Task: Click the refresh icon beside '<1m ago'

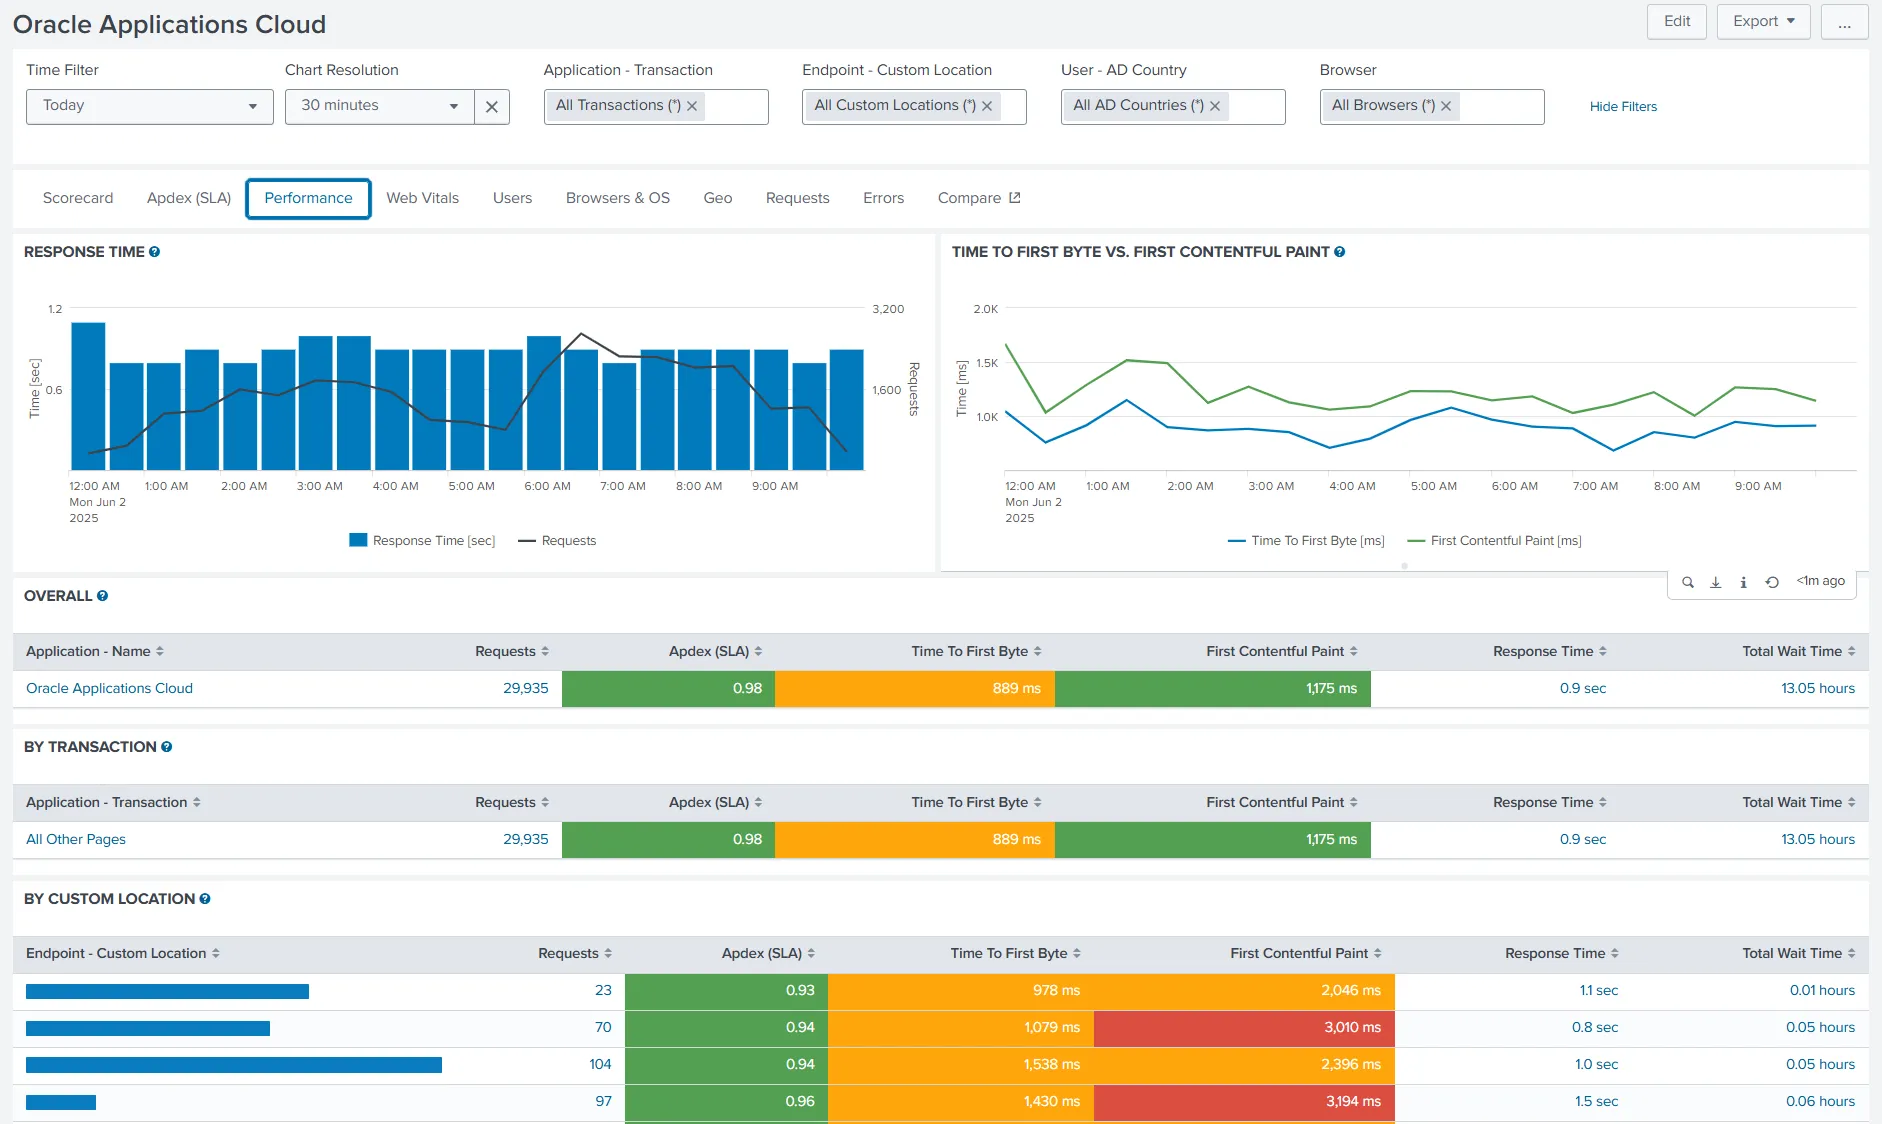Action: tap(1772, 582)
